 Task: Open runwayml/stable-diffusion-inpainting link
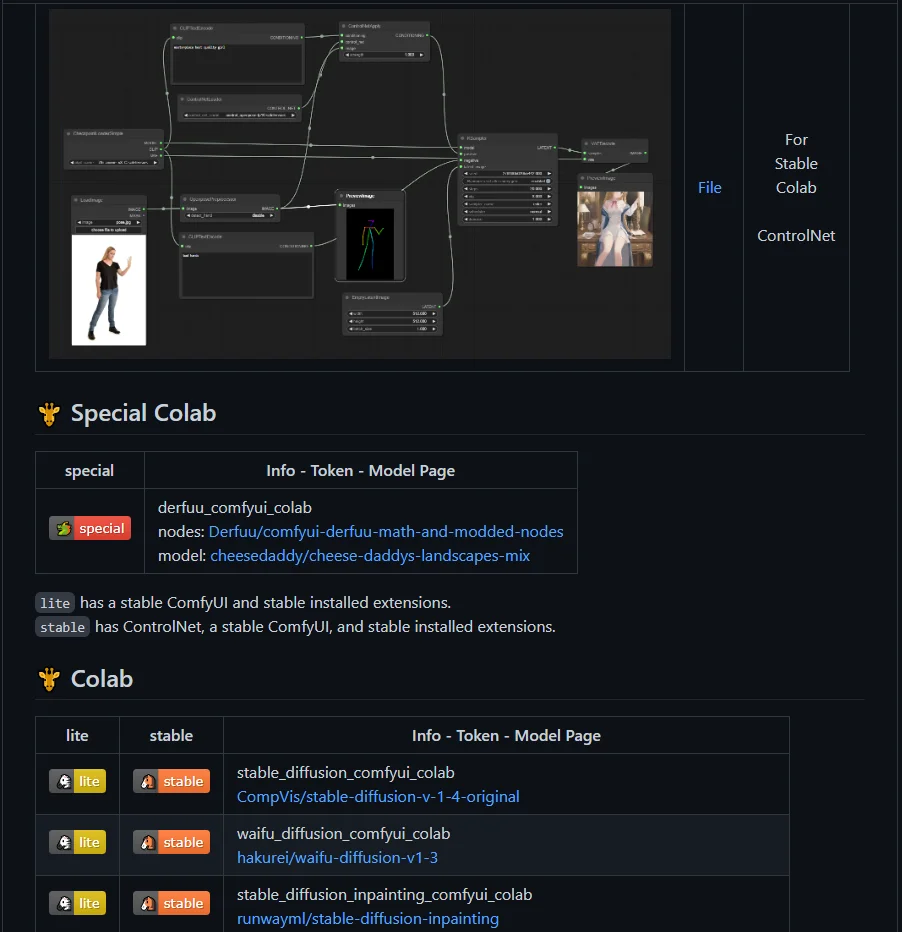click(x=368, y=919)
